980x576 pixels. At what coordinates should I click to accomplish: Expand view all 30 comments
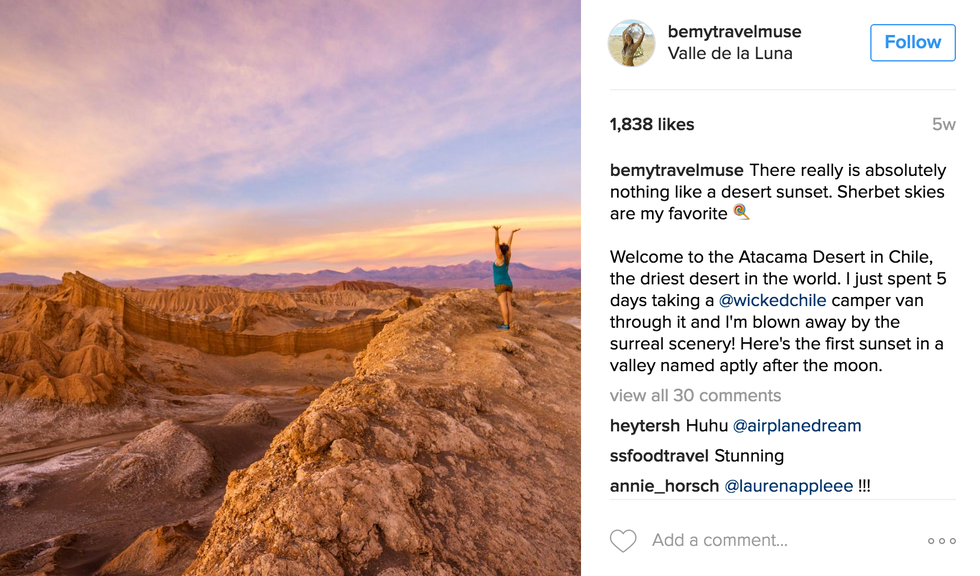coord(695,396)
